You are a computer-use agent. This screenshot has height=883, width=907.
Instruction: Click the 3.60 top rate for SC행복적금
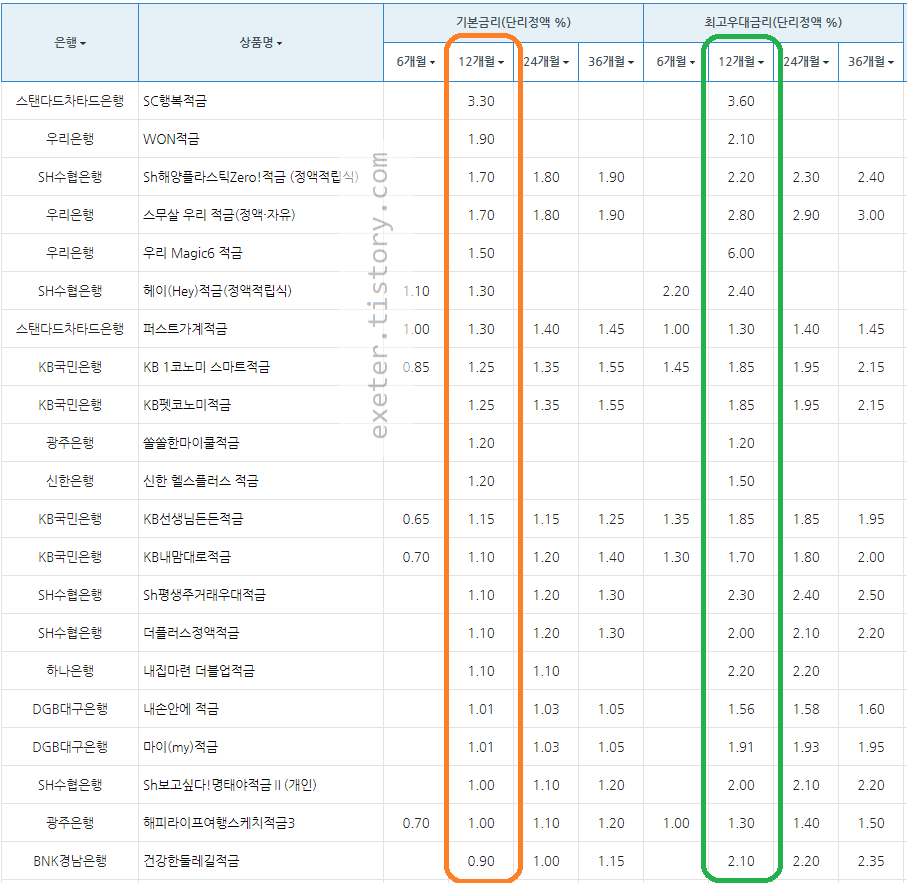point(741,101)
